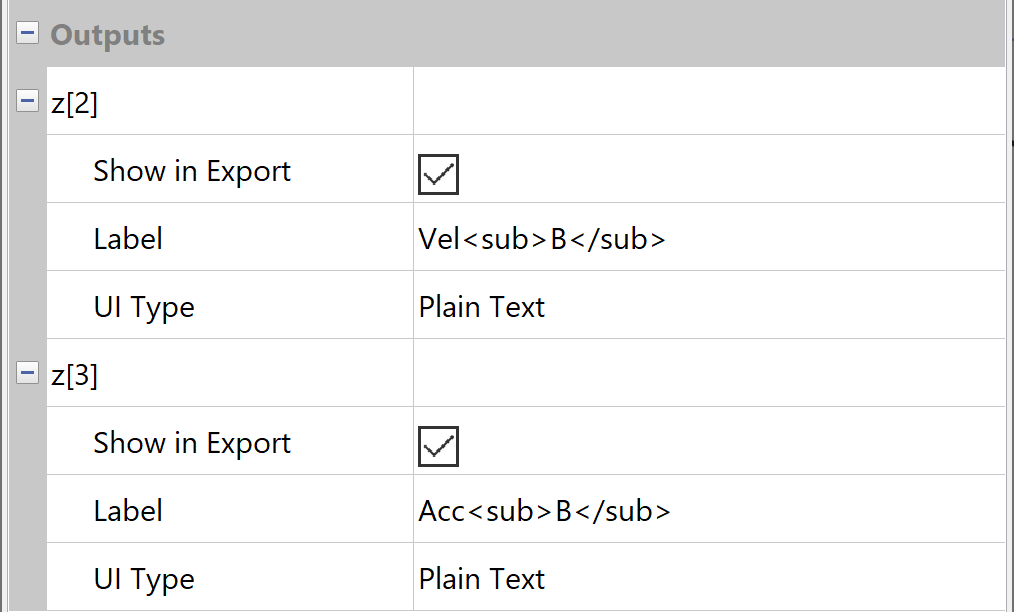This screenshot has height=615, width=1014.
Task: Select the UI Type property name under z[2]
Action: pyautogui.click(x=144, y=307)
